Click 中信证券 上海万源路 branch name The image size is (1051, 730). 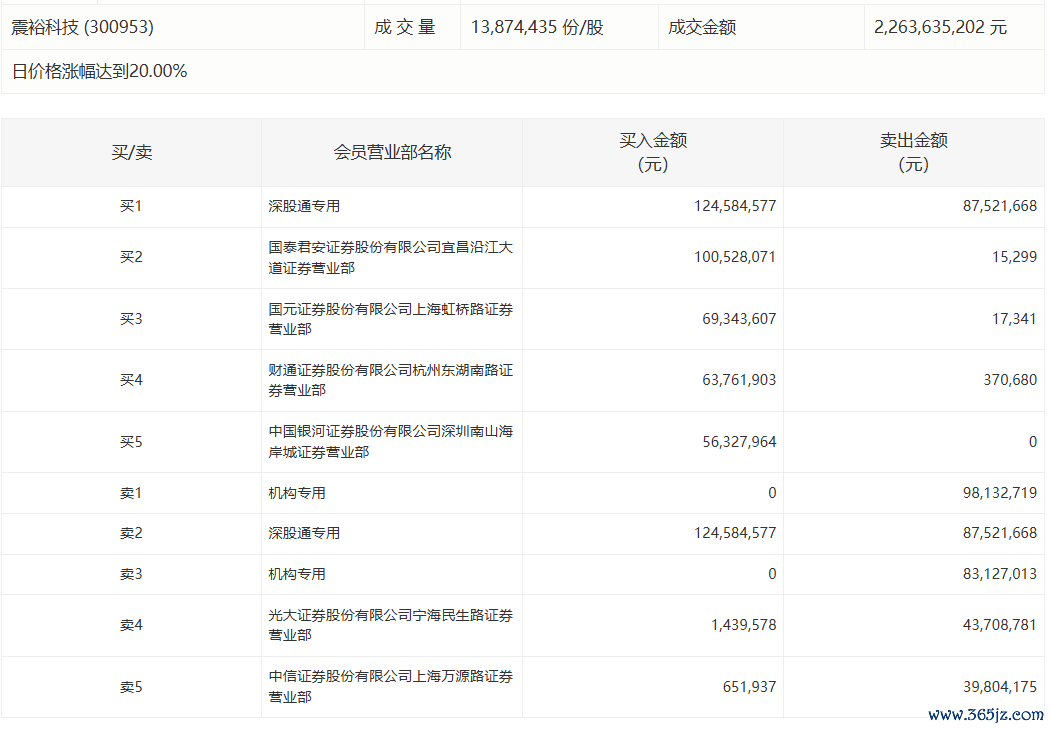click(x=391, y=687)
